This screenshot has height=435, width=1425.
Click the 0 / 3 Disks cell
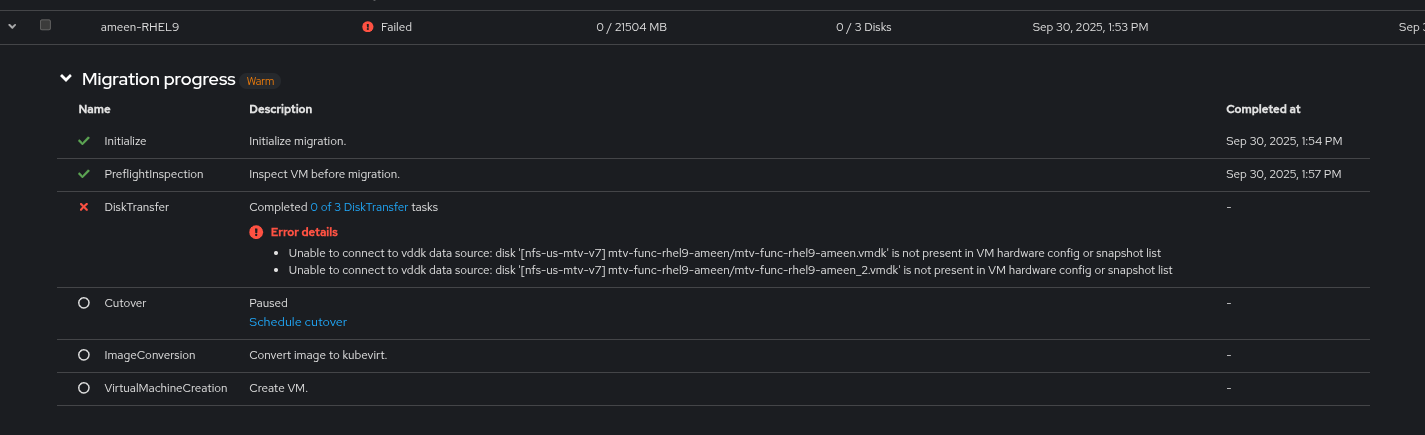click(863, 27)
